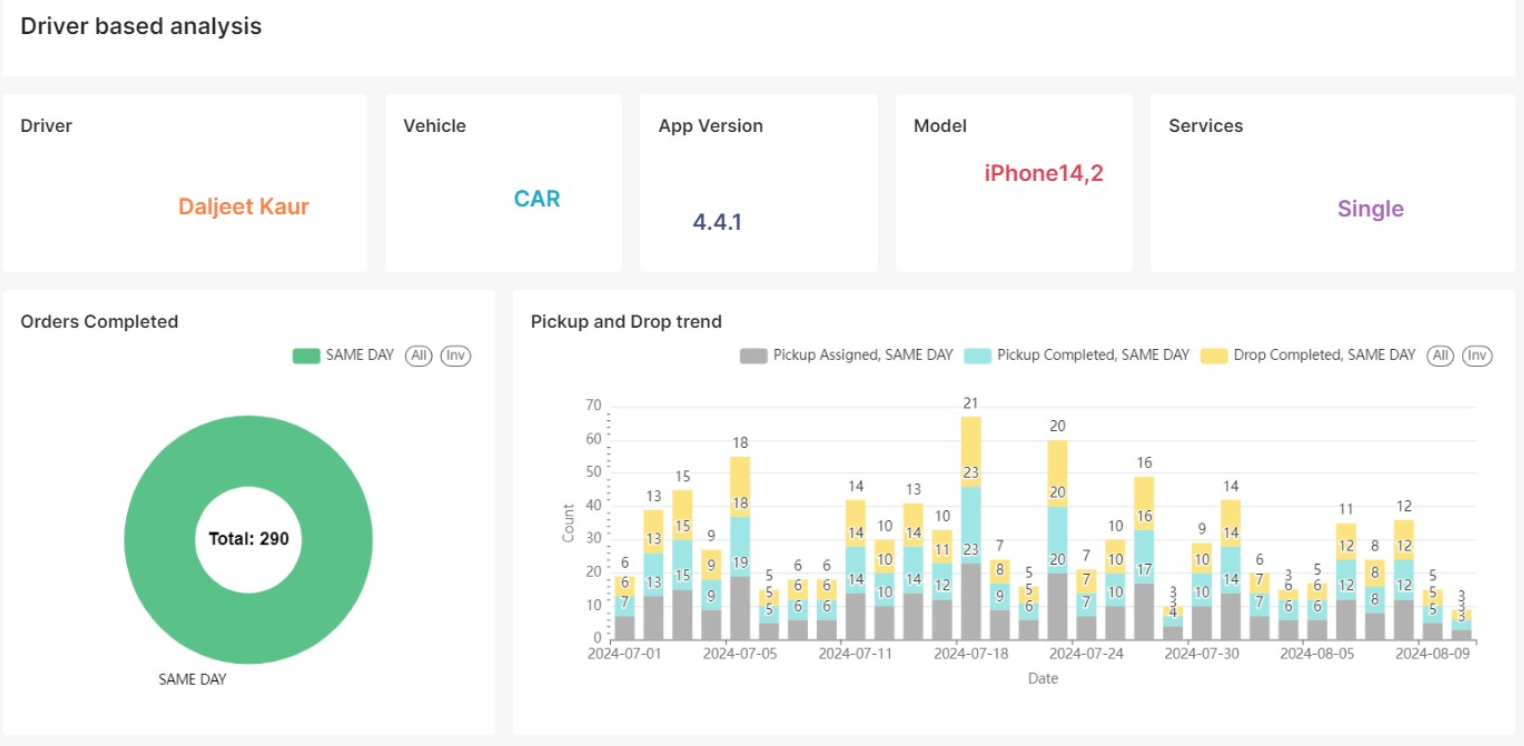
Task: Click the green SAME DAY donut ring
Action: click(160, 540)
